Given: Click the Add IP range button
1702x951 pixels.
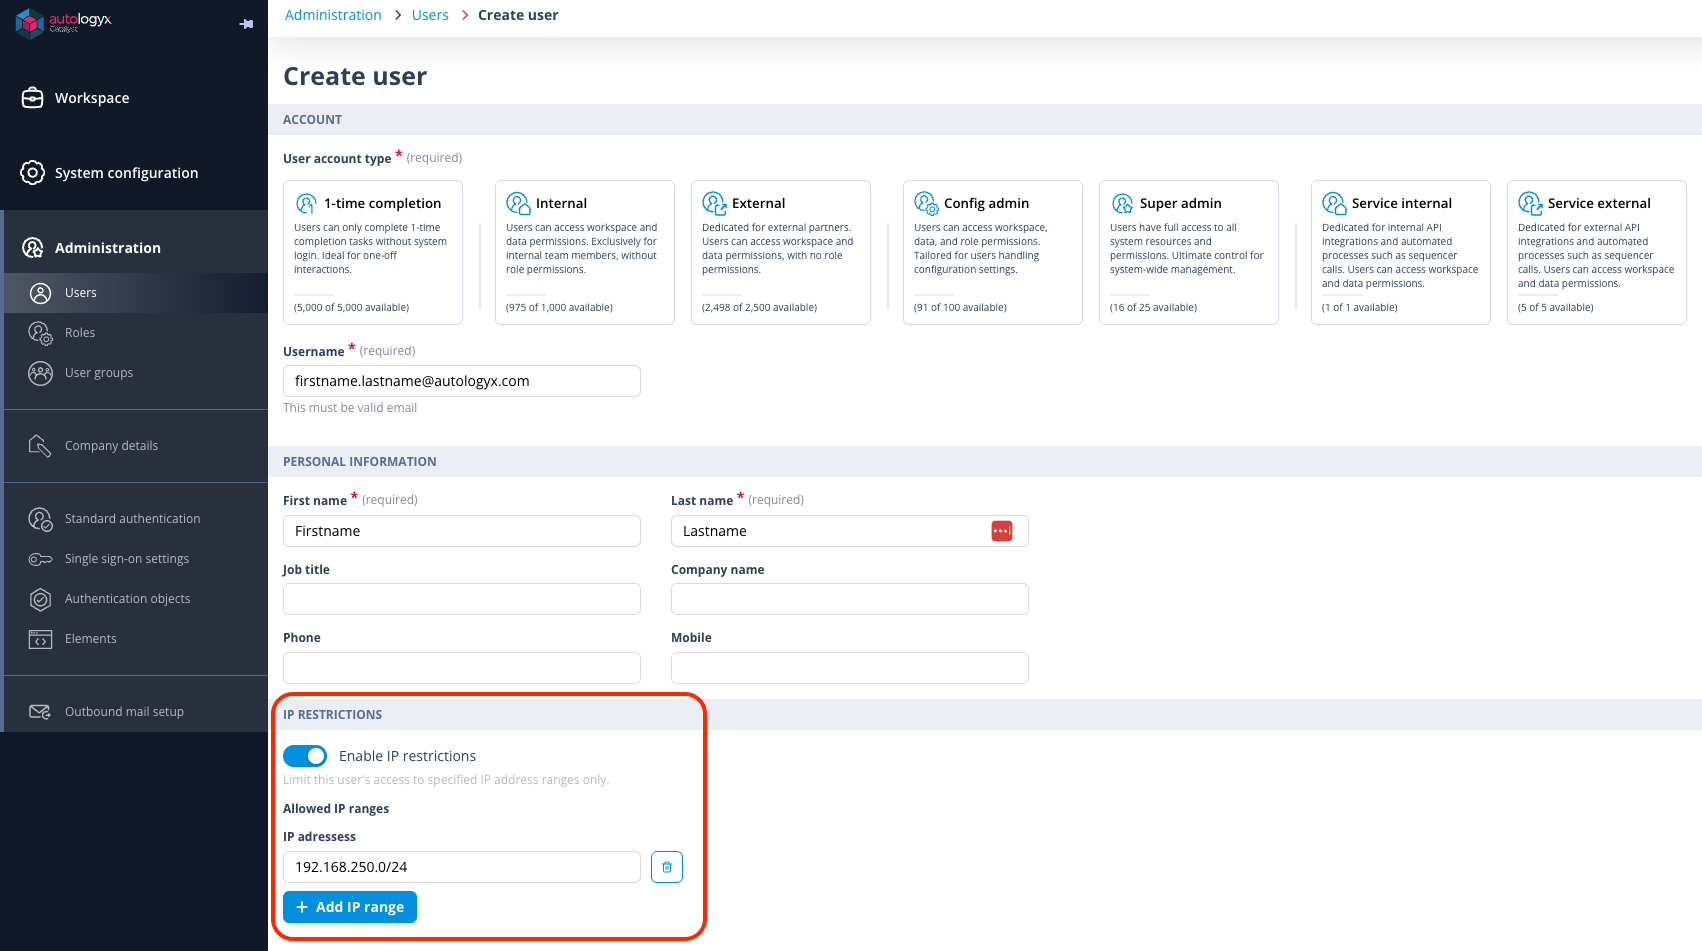Looking at the screenshot, I should [x=350, y=907].
